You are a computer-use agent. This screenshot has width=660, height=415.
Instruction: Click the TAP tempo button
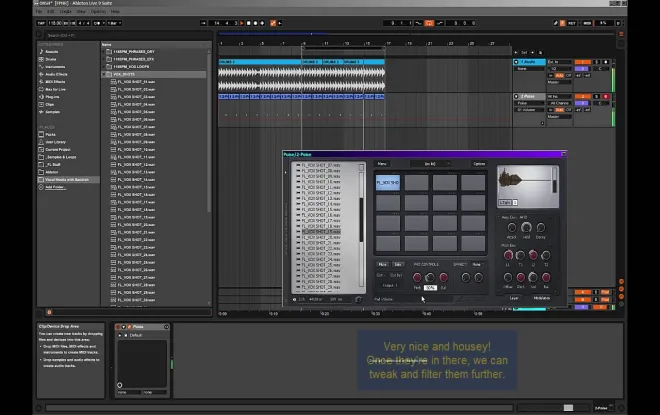coord(41,23)
